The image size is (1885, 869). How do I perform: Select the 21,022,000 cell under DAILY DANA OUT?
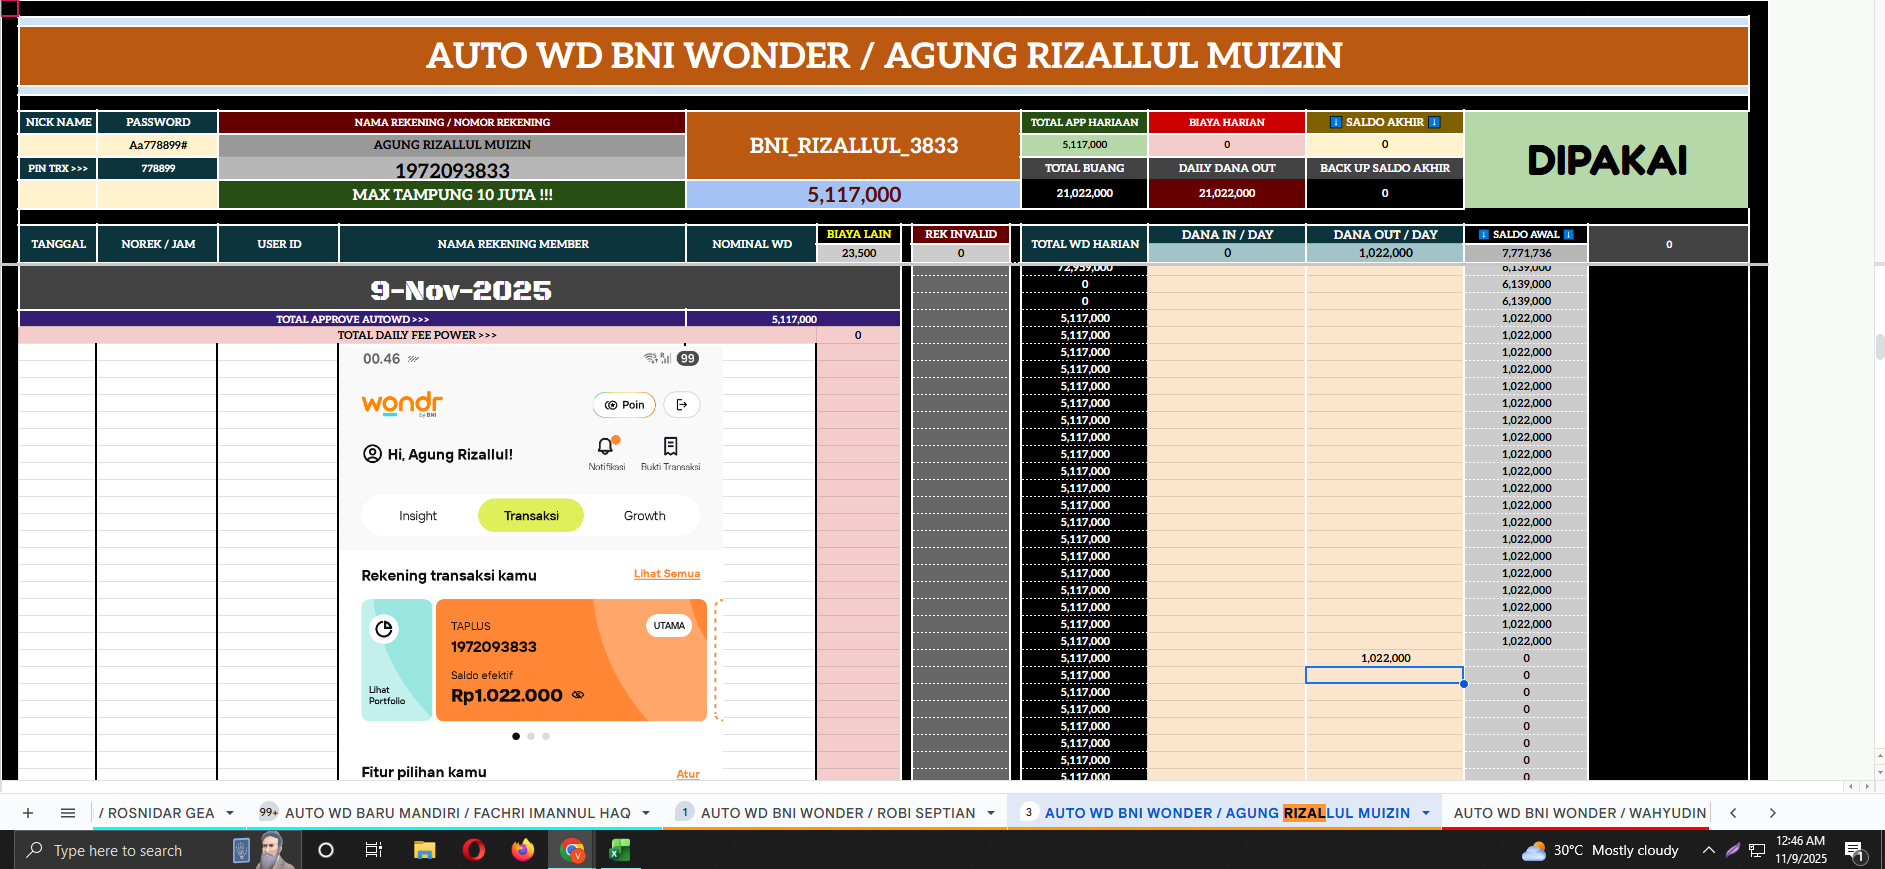(1227, 193)
